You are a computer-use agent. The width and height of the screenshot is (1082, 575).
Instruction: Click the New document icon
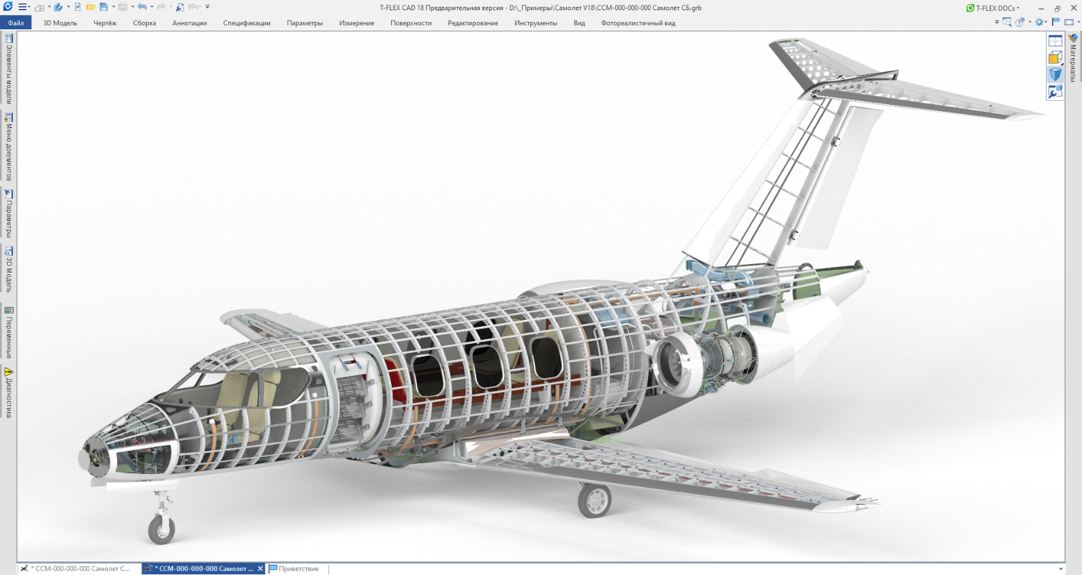tap(77, 7)
